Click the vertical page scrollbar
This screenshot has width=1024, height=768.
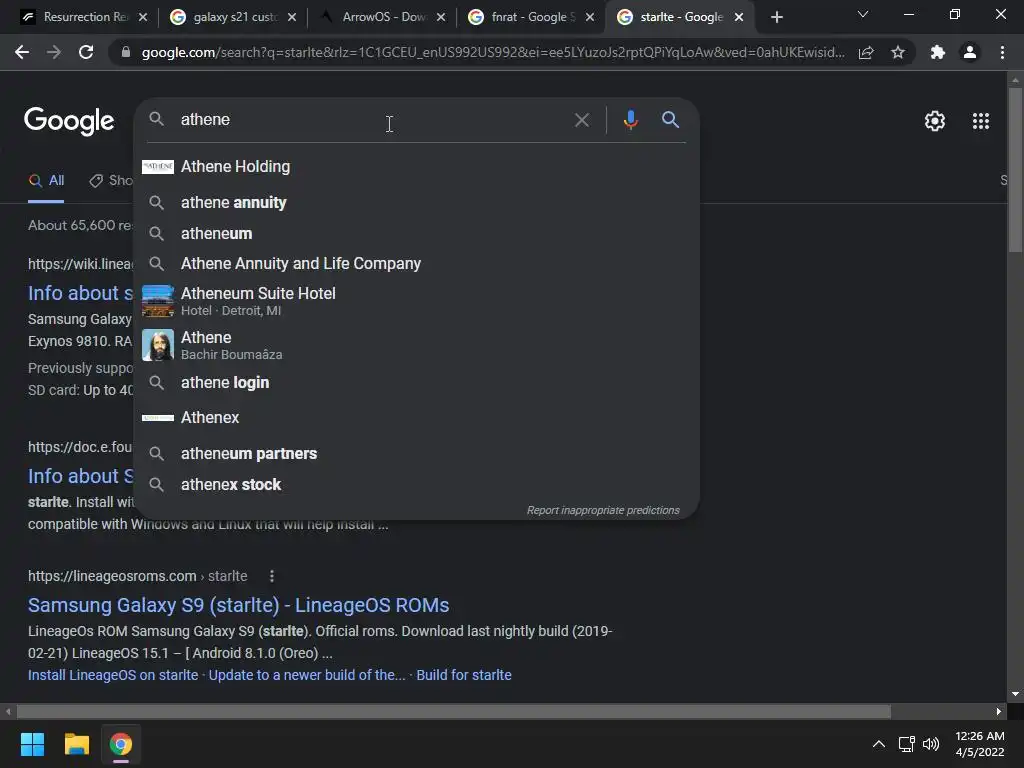point(1015,168)
